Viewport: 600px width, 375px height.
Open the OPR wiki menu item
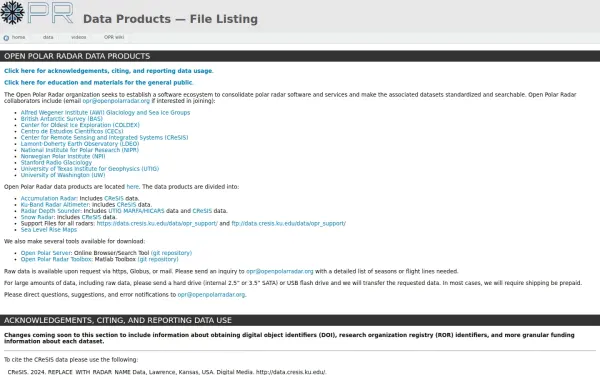coord(114,37)
